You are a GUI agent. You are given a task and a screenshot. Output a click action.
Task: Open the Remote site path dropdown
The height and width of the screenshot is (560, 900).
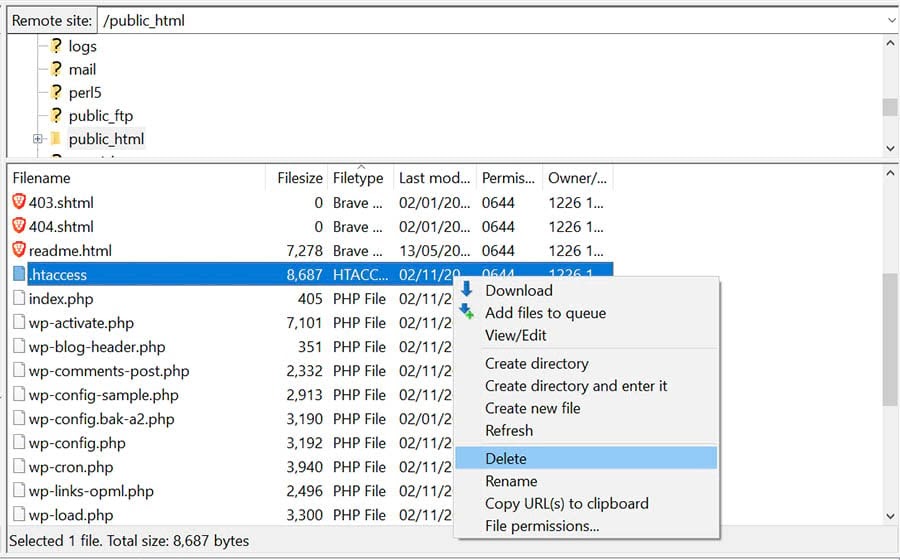pos(890,20)
